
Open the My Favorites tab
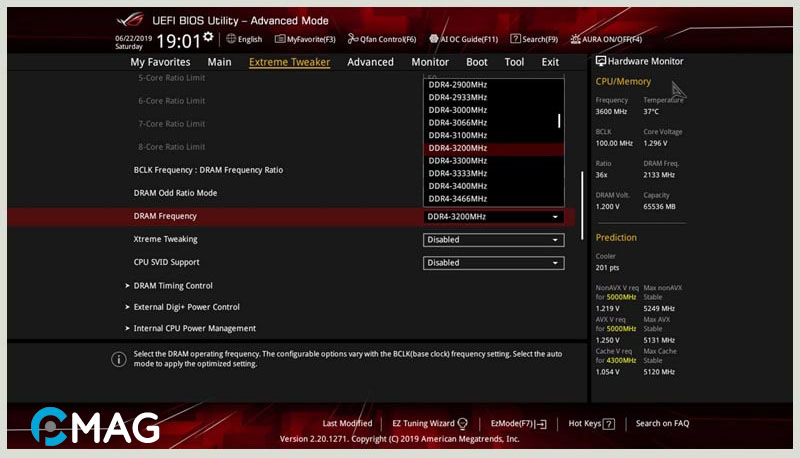pos(160,62)
